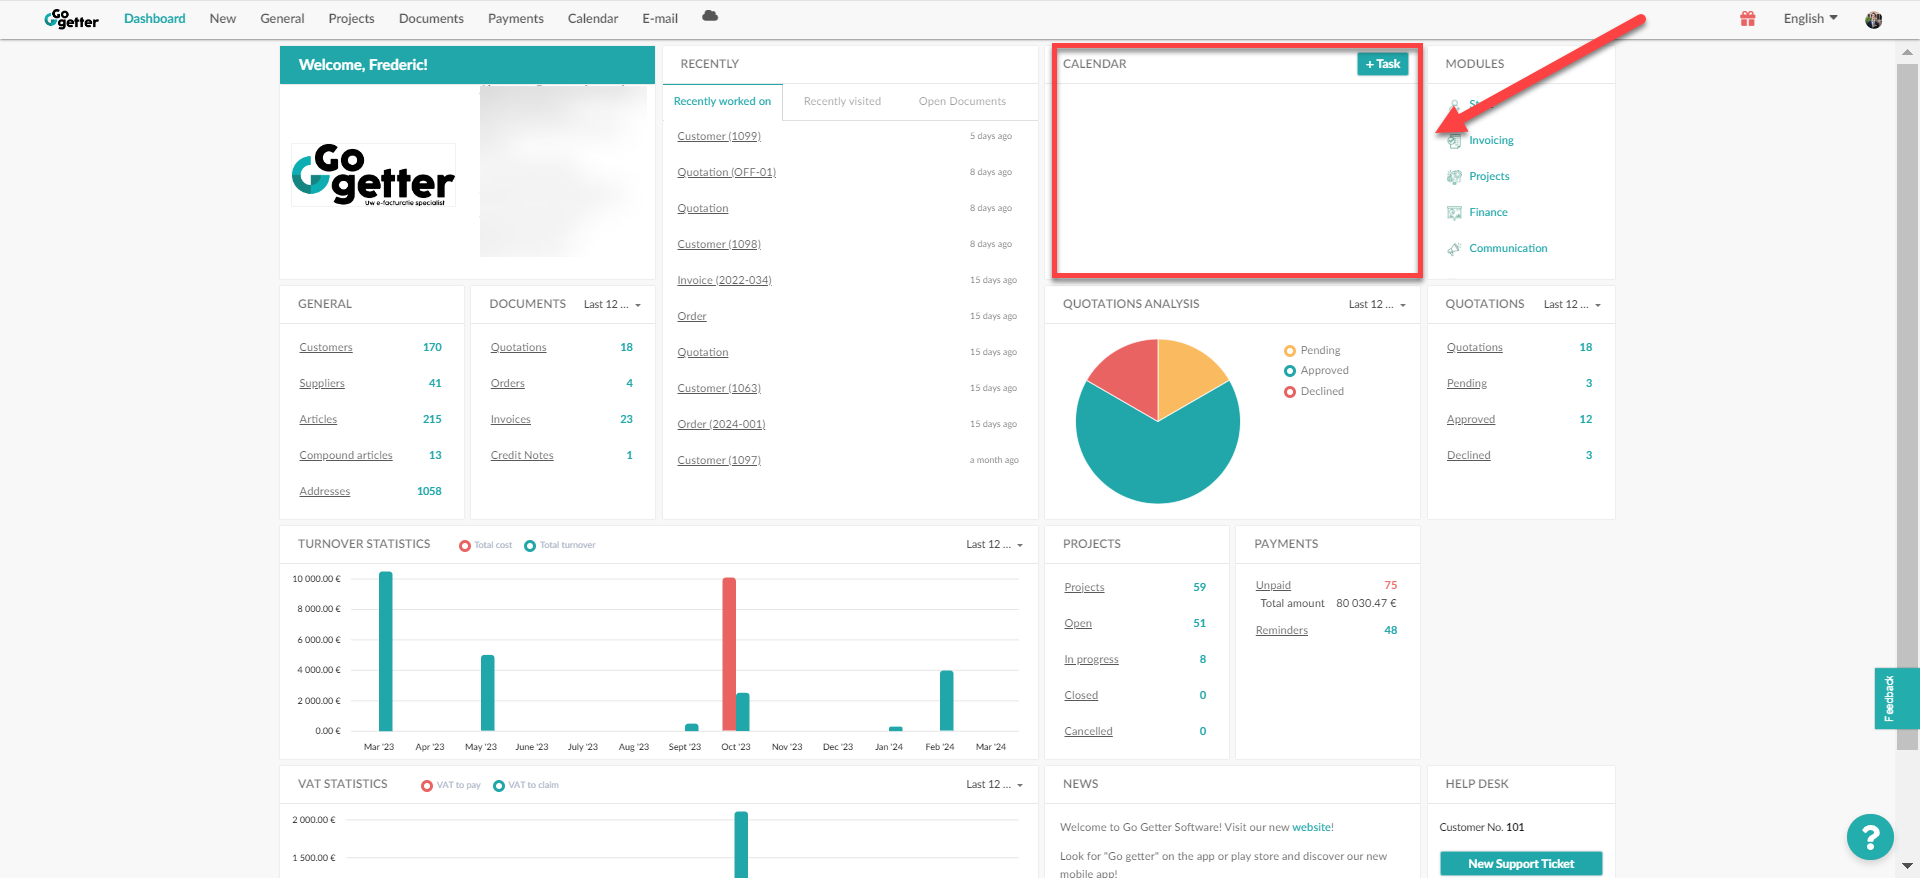This screenshot has width=1920, height=878.
Task: Toggle VAT to pay legend marker
Action: 427,786
